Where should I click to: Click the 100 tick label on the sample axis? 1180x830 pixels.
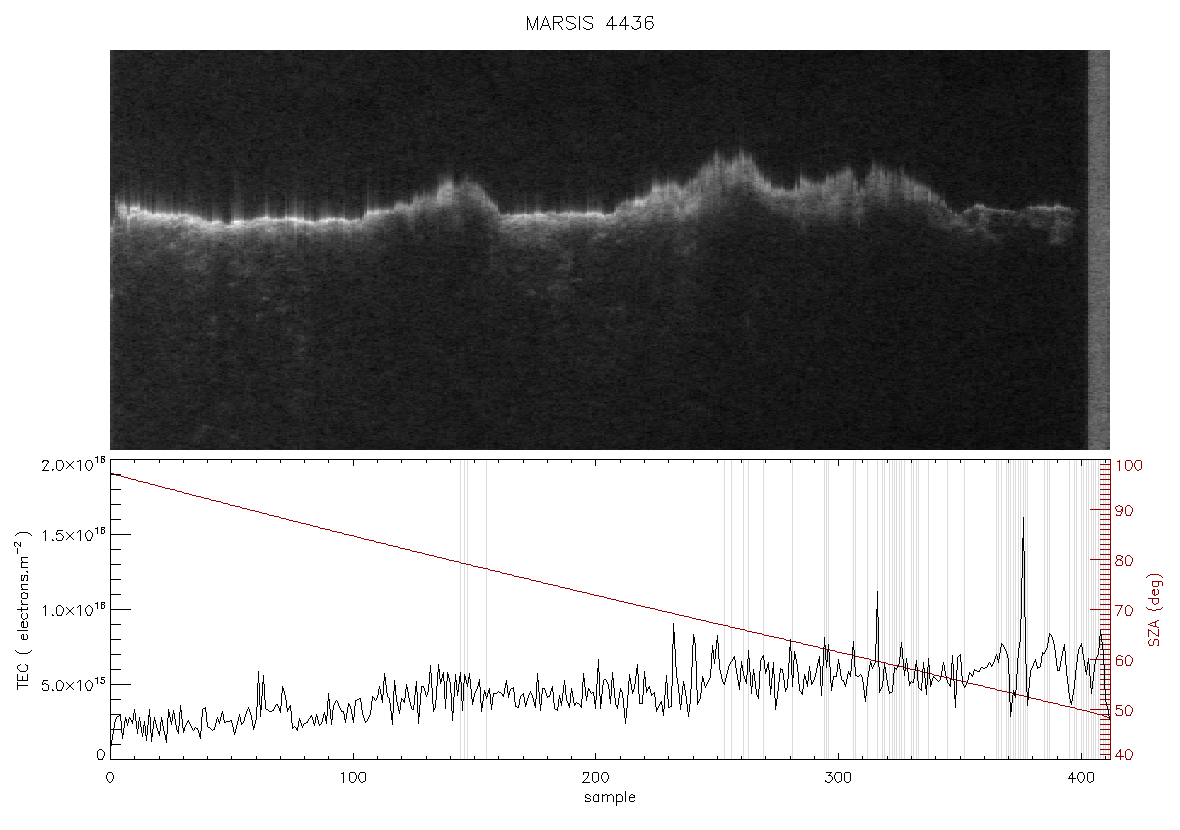(353, 777)
